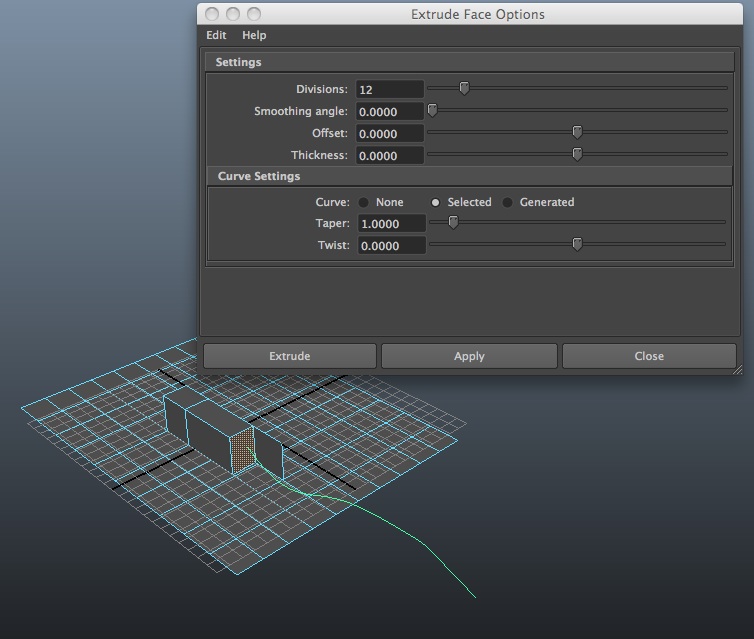Screen dimensions: 754x639
Task: Click the Apply button
Action: coord(469,356)
